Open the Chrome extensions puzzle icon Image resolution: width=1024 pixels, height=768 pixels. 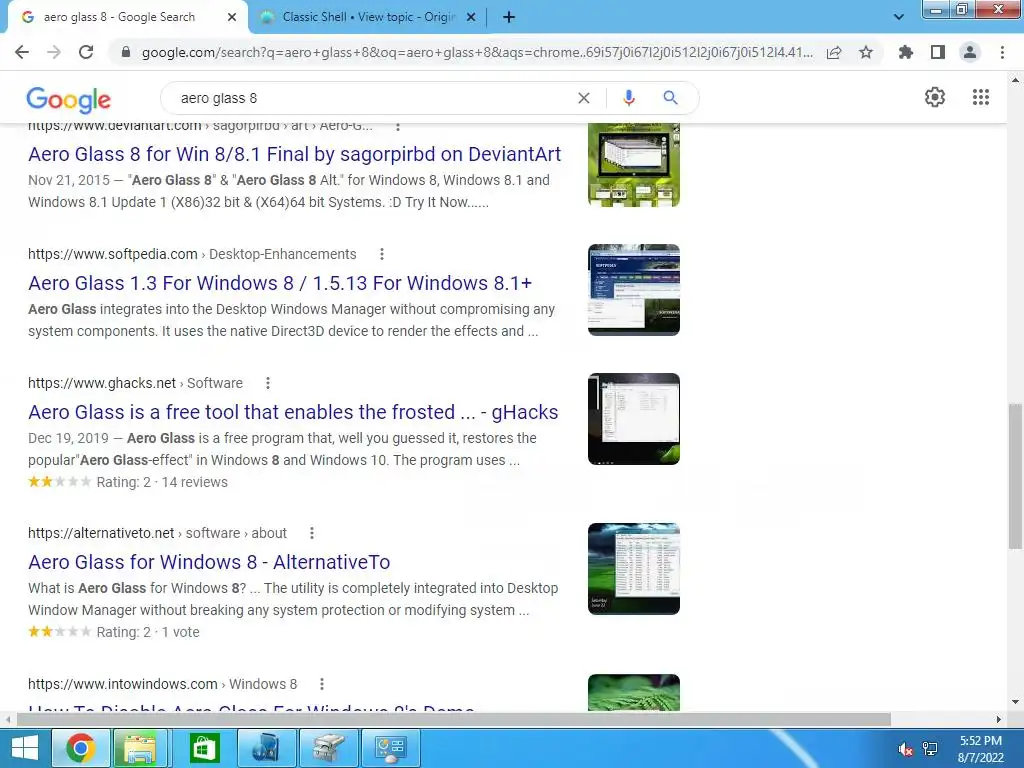pyautogui.click(x=905, y=52)
